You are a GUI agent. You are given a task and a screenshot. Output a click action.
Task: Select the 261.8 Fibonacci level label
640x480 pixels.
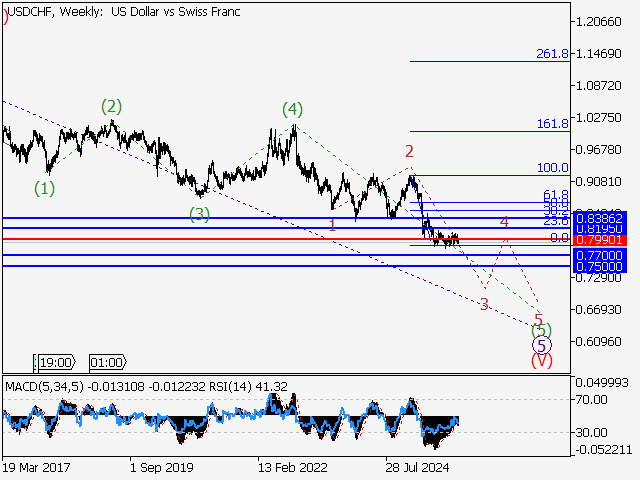point(552,54)
